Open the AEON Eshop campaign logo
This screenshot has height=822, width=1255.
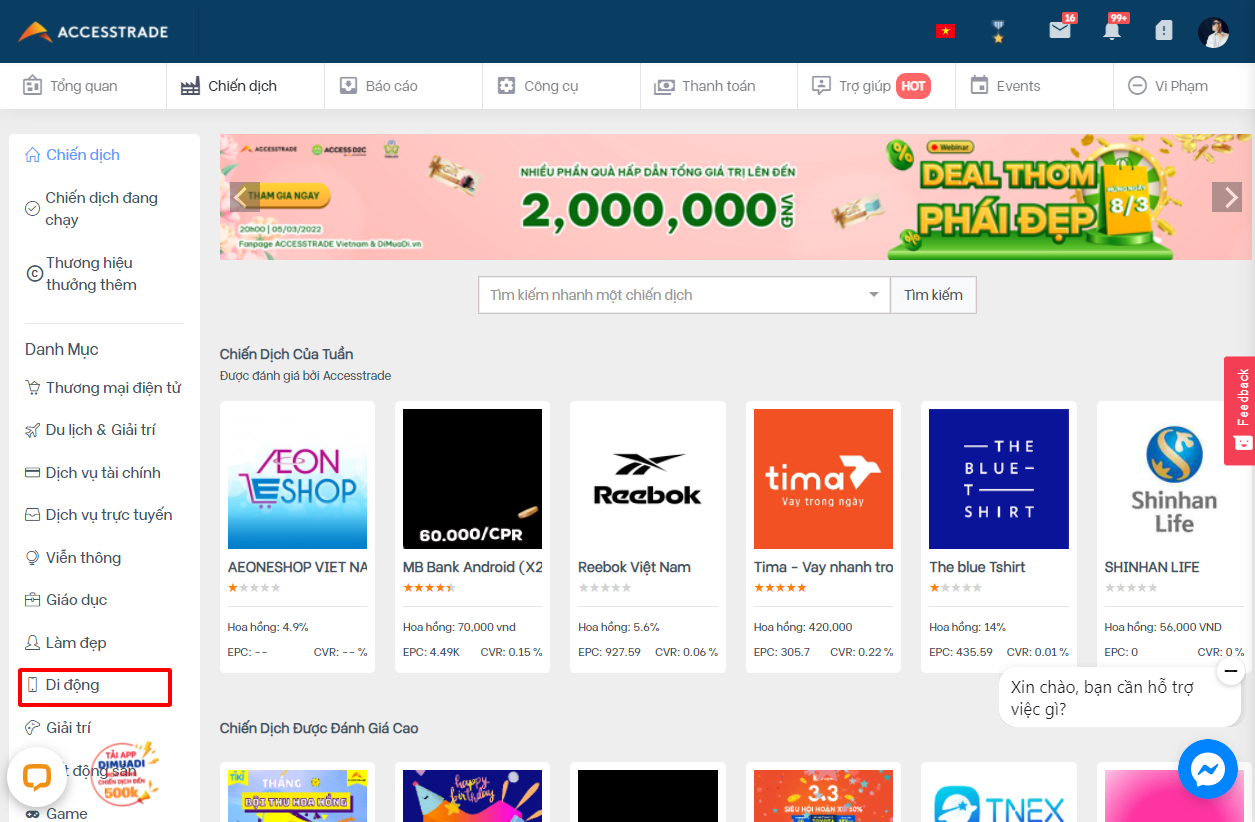tap(297, 479)
